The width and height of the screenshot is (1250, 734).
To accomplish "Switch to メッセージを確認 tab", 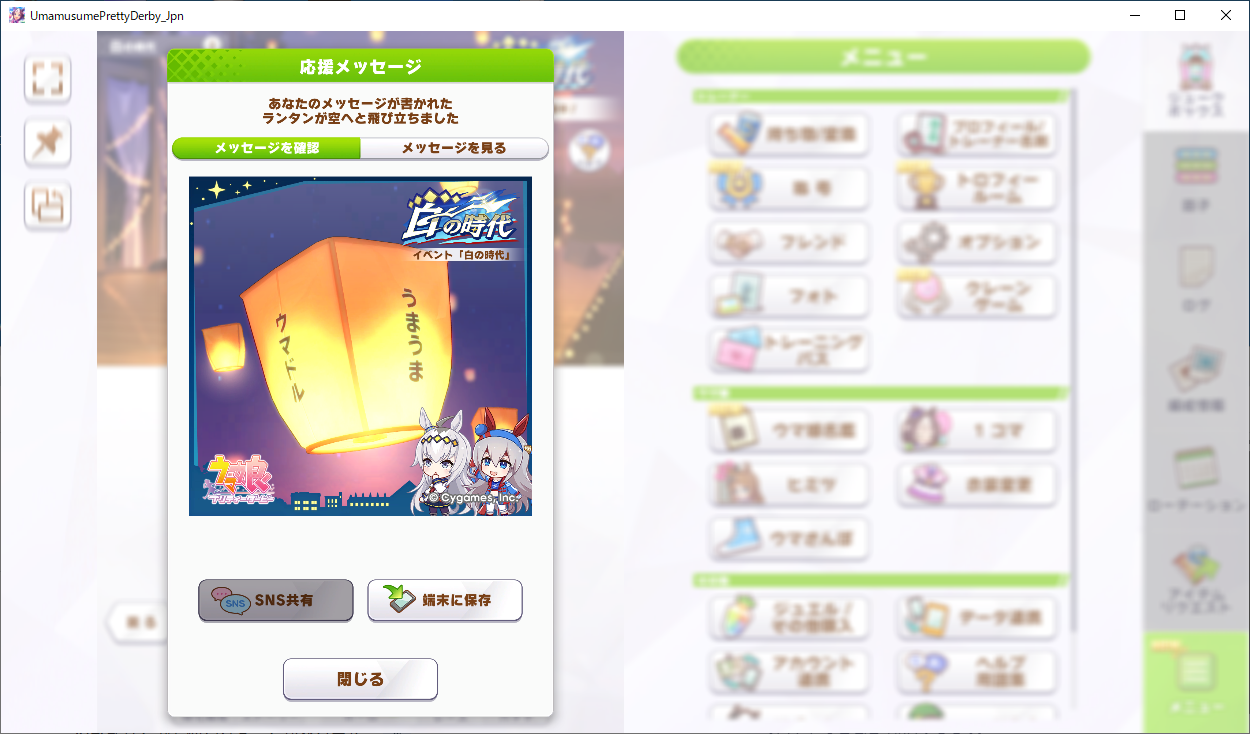I will pos(267,148).
